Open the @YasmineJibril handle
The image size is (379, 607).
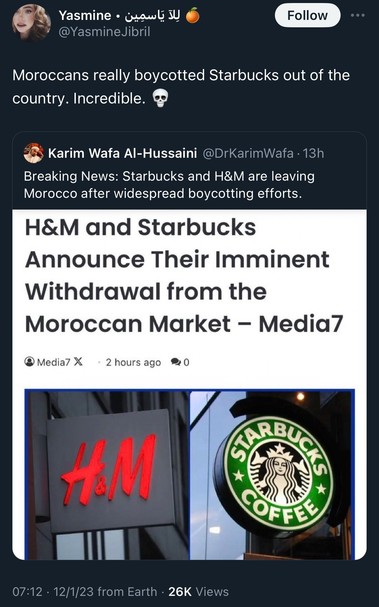click(104, 32)
